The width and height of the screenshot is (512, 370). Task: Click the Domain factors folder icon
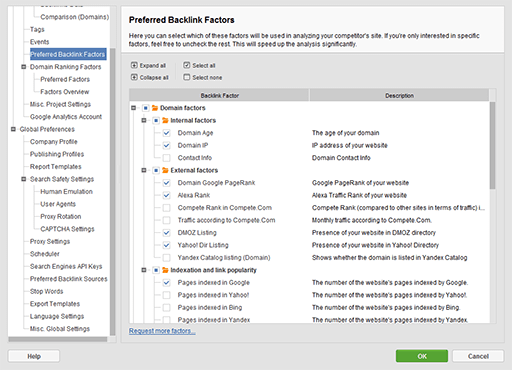tap(155, 108)
